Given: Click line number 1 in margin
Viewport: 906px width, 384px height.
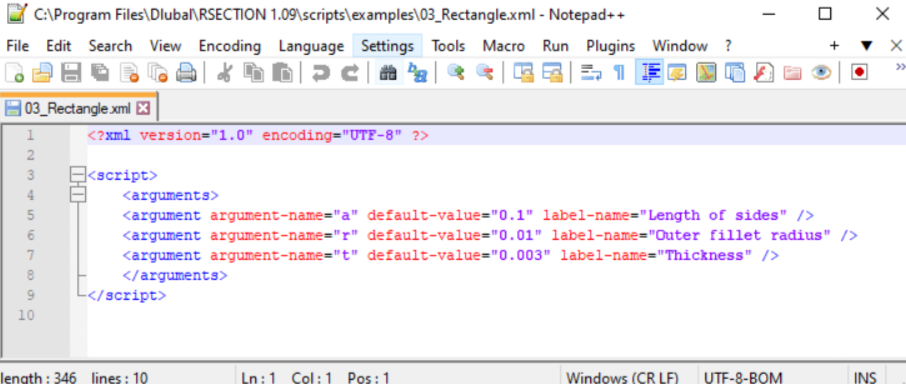Looking at the screenshot, I should pos(30,136).
